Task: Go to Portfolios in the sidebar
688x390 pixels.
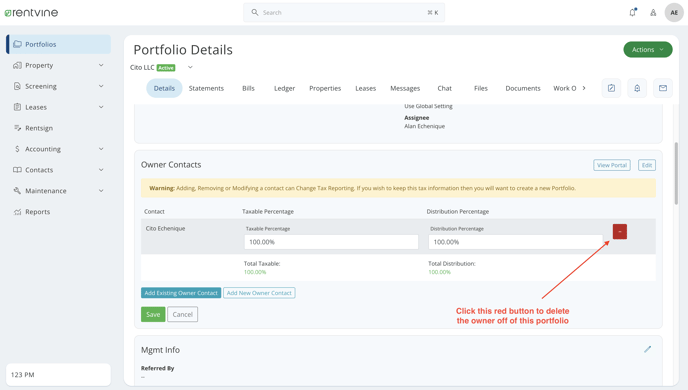Action: [58, 44]
